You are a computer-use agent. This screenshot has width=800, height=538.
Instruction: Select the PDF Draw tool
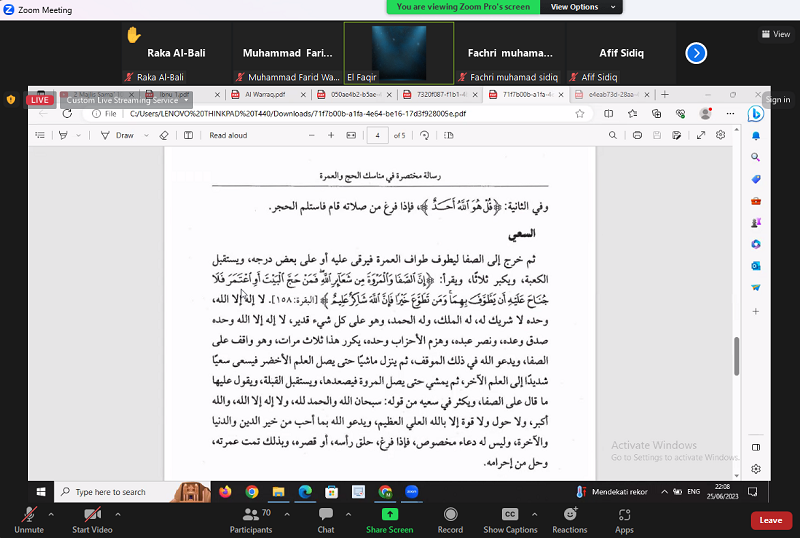coord(117,135)
